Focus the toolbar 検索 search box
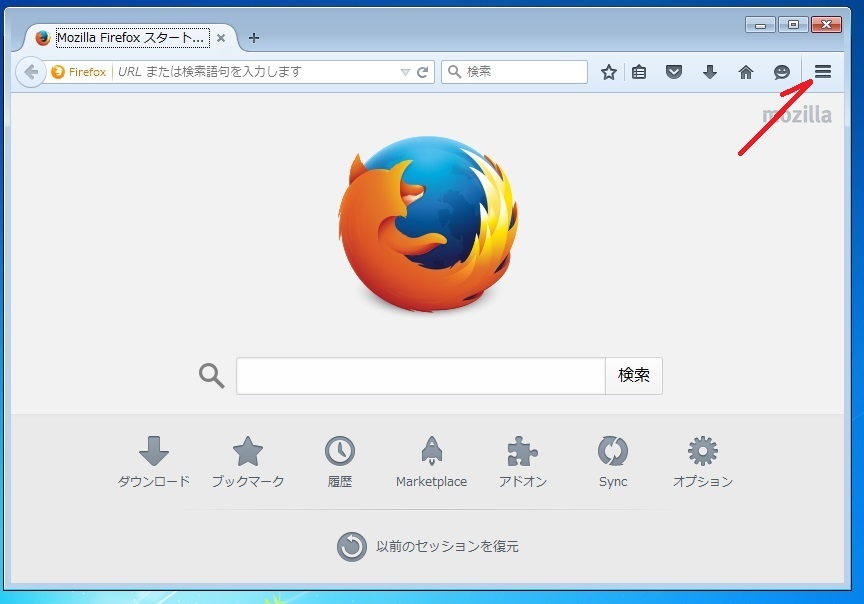The height and width of the screenshot is (604, 864). pyautogui.click(x=515, y=72)
